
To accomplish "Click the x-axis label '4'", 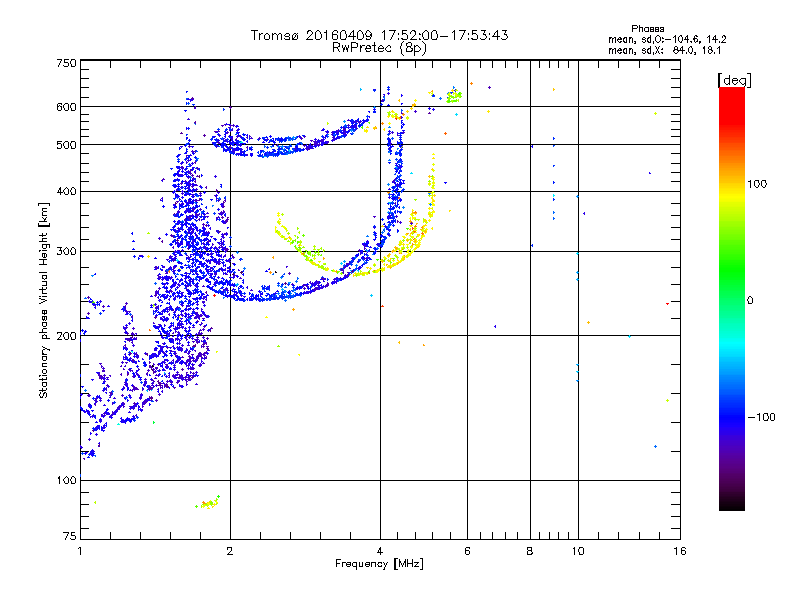I will tap(380, 551).
